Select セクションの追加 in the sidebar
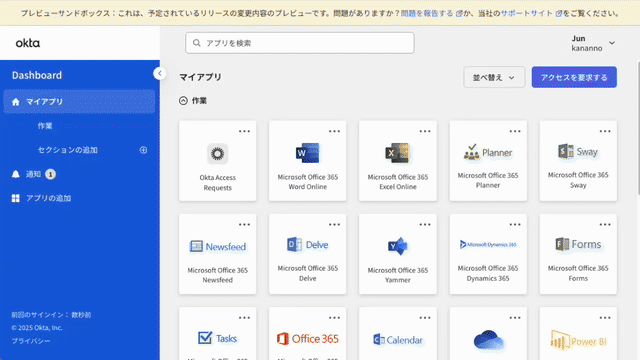The height and width of the screenshot is (360, 640). tap(68, 150)
